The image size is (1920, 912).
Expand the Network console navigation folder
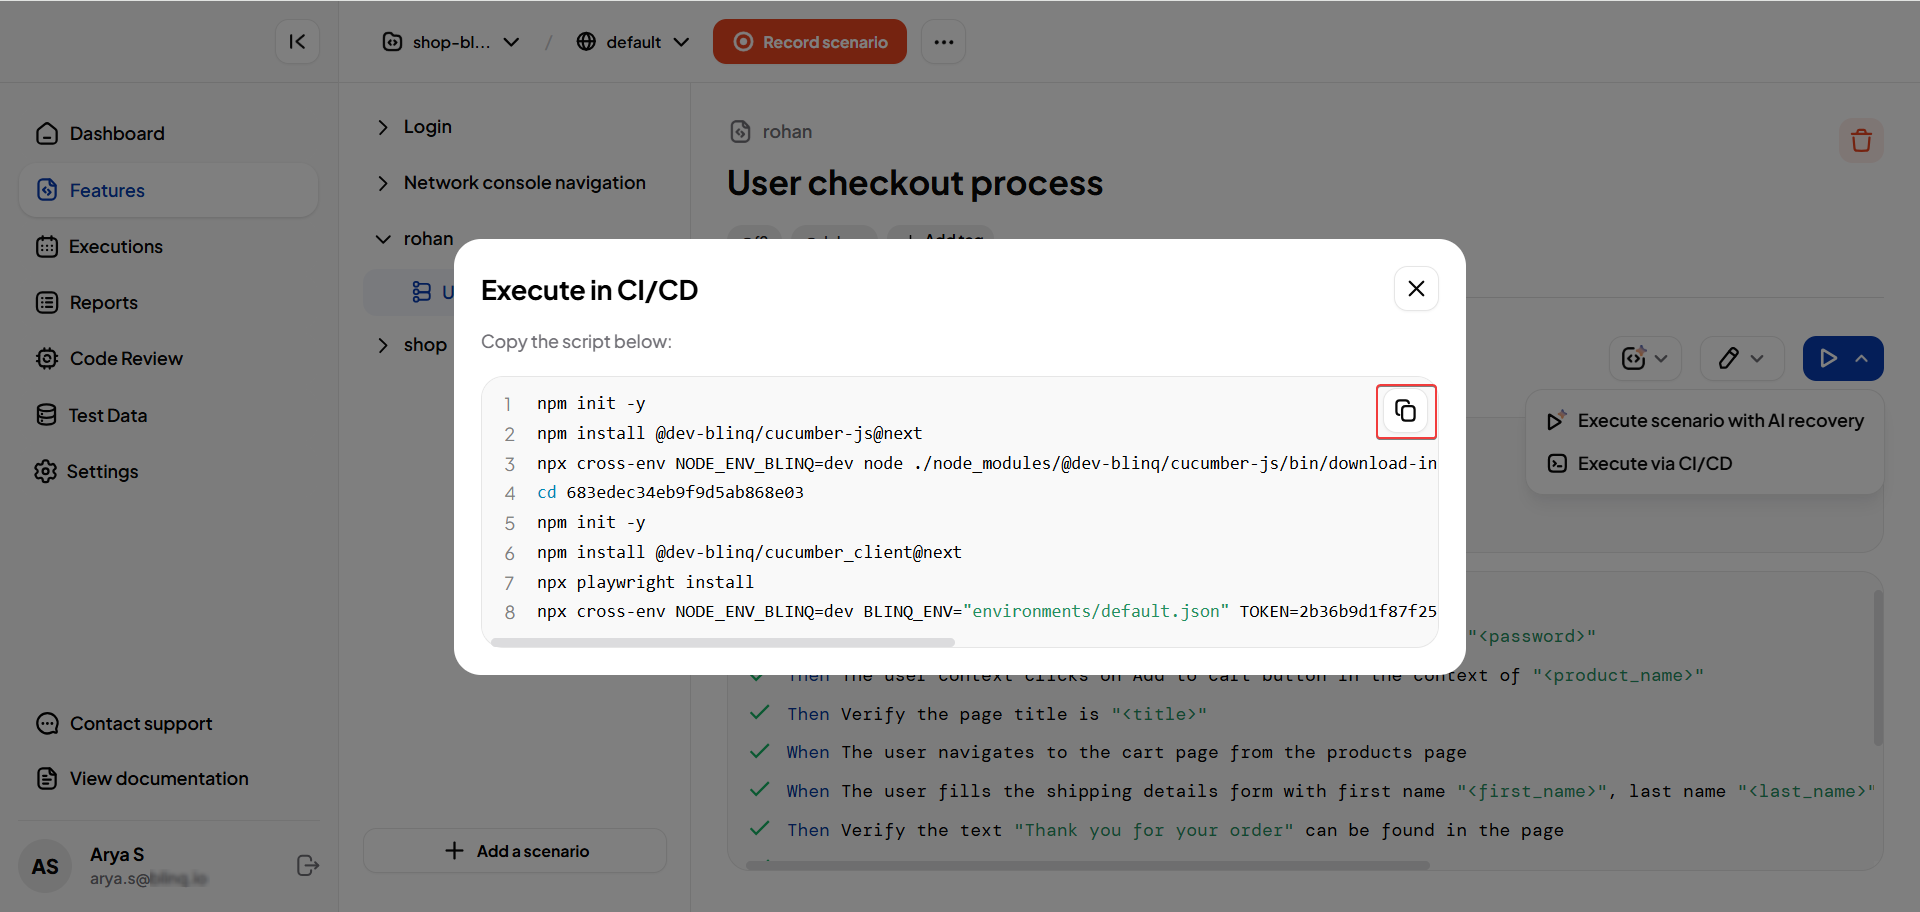click(383, 183)
